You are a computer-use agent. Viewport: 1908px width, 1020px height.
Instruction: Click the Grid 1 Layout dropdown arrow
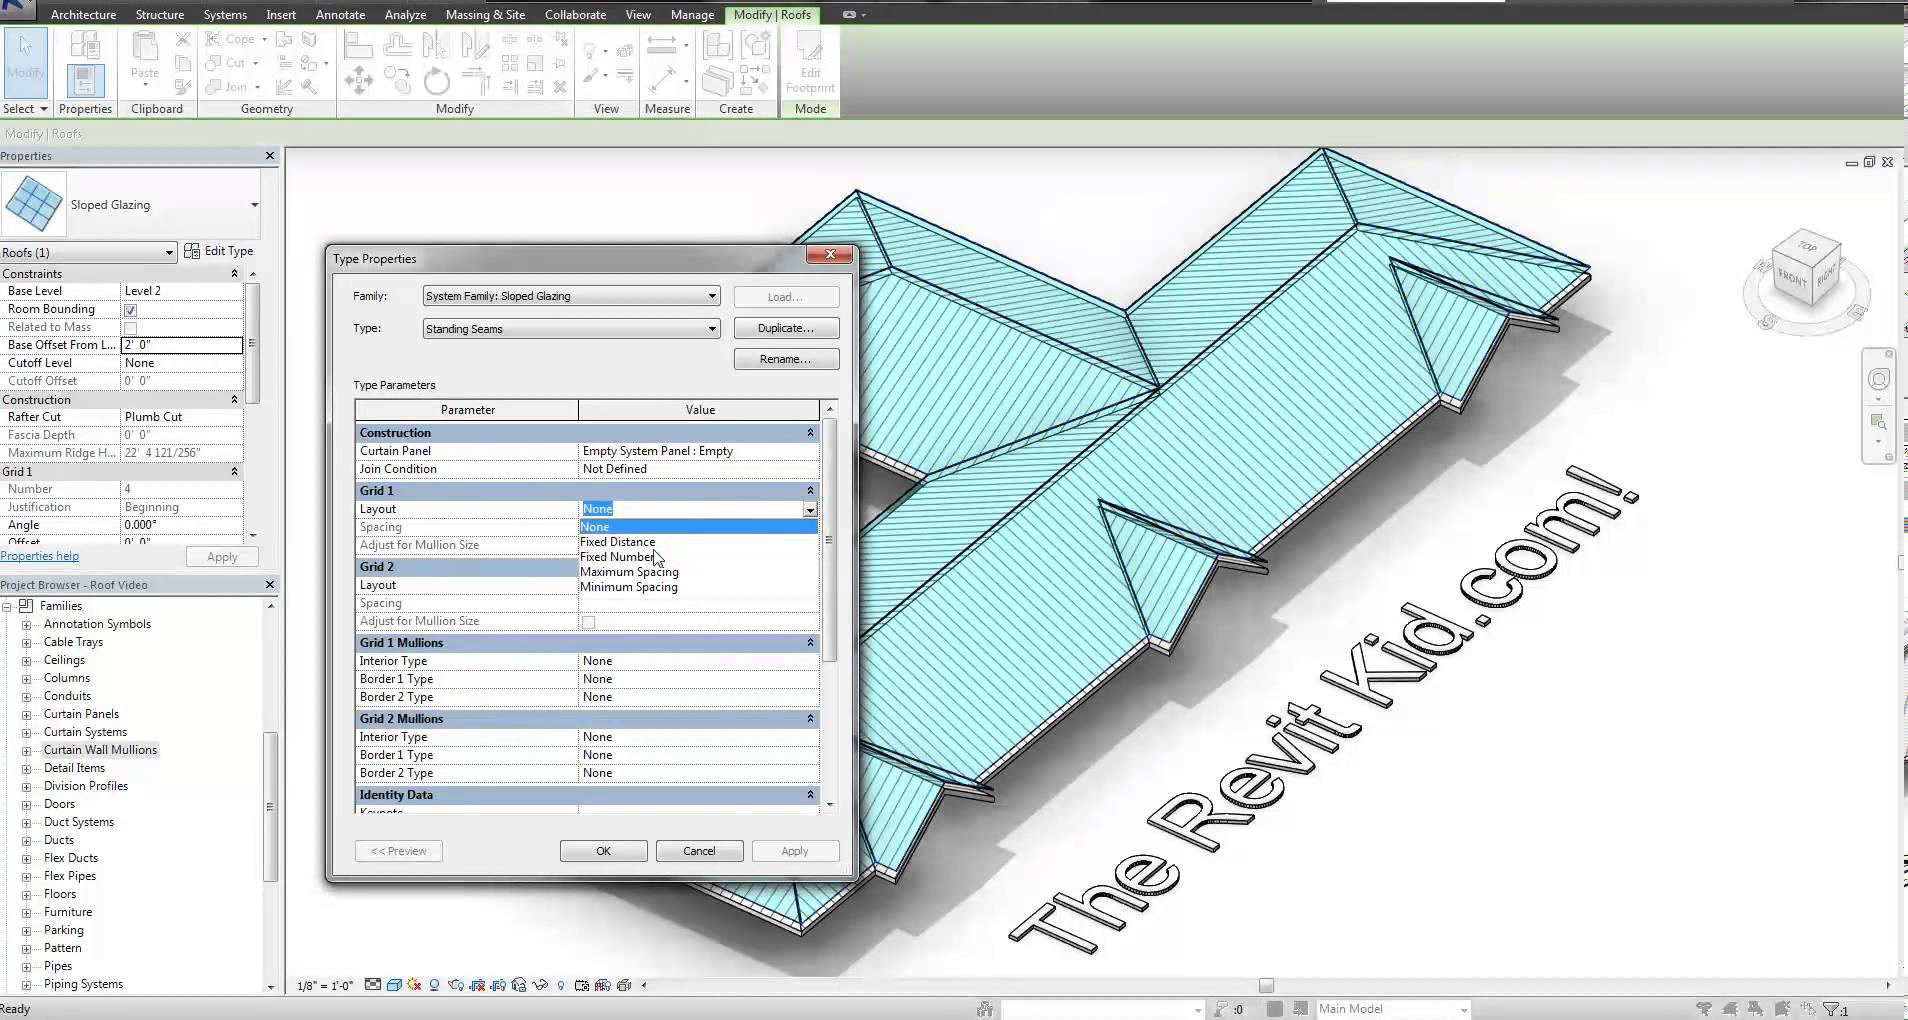pyautogui.click(x=810, y=510)
